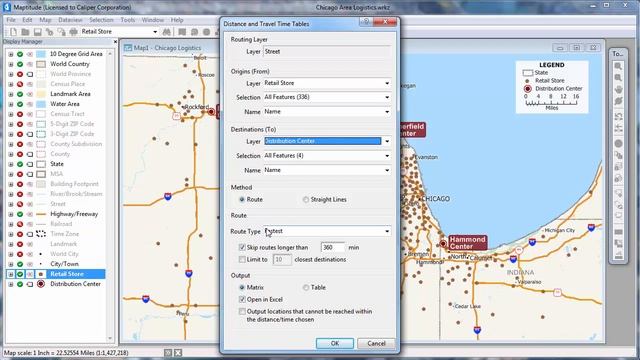
Task: Show the World Province layer
Action: click(x=20, y=74)
